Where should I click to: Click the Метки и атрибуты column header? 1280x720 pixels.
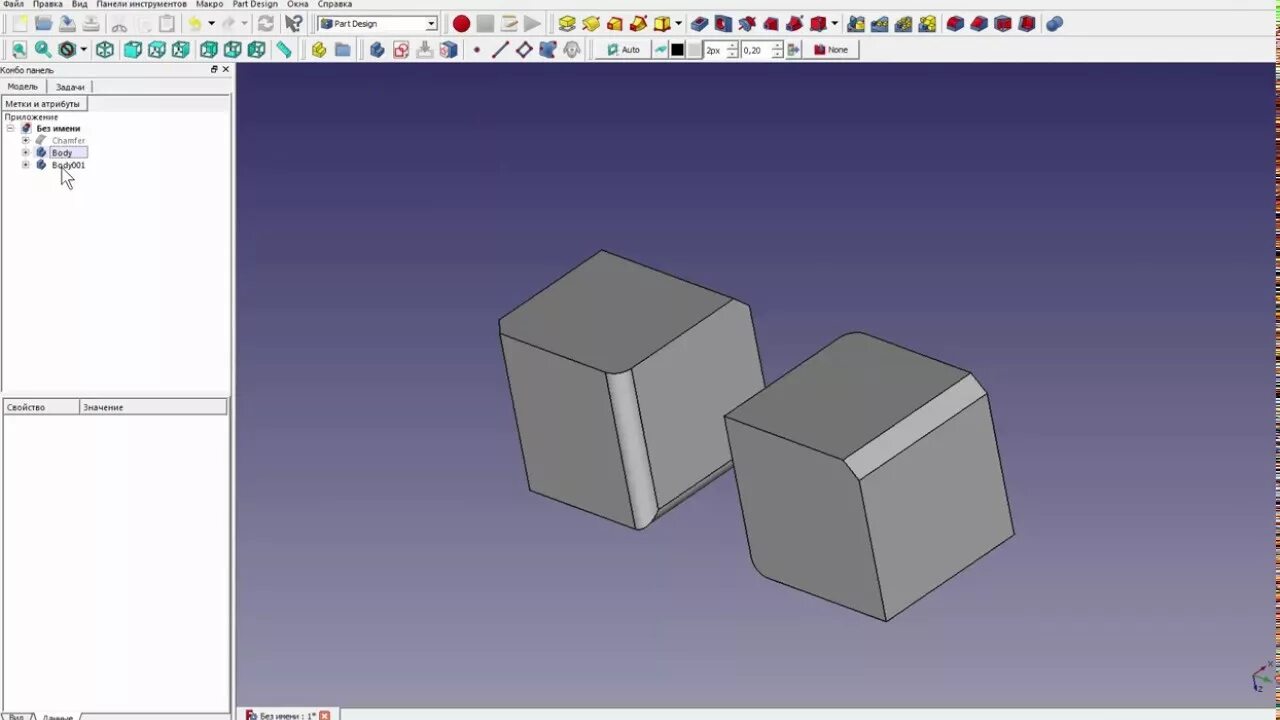click(43, 104)
